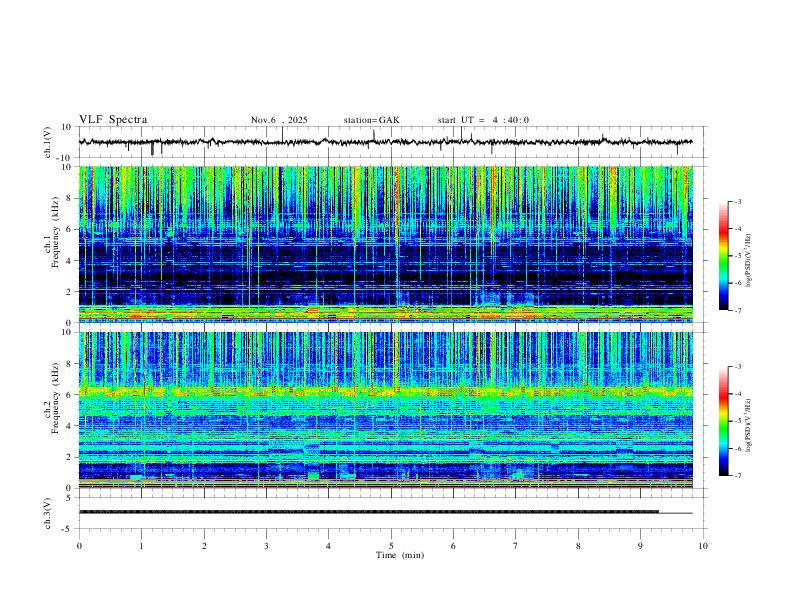
Task: Click the ch.3 voltage trace band
Action: click(386, 512)
